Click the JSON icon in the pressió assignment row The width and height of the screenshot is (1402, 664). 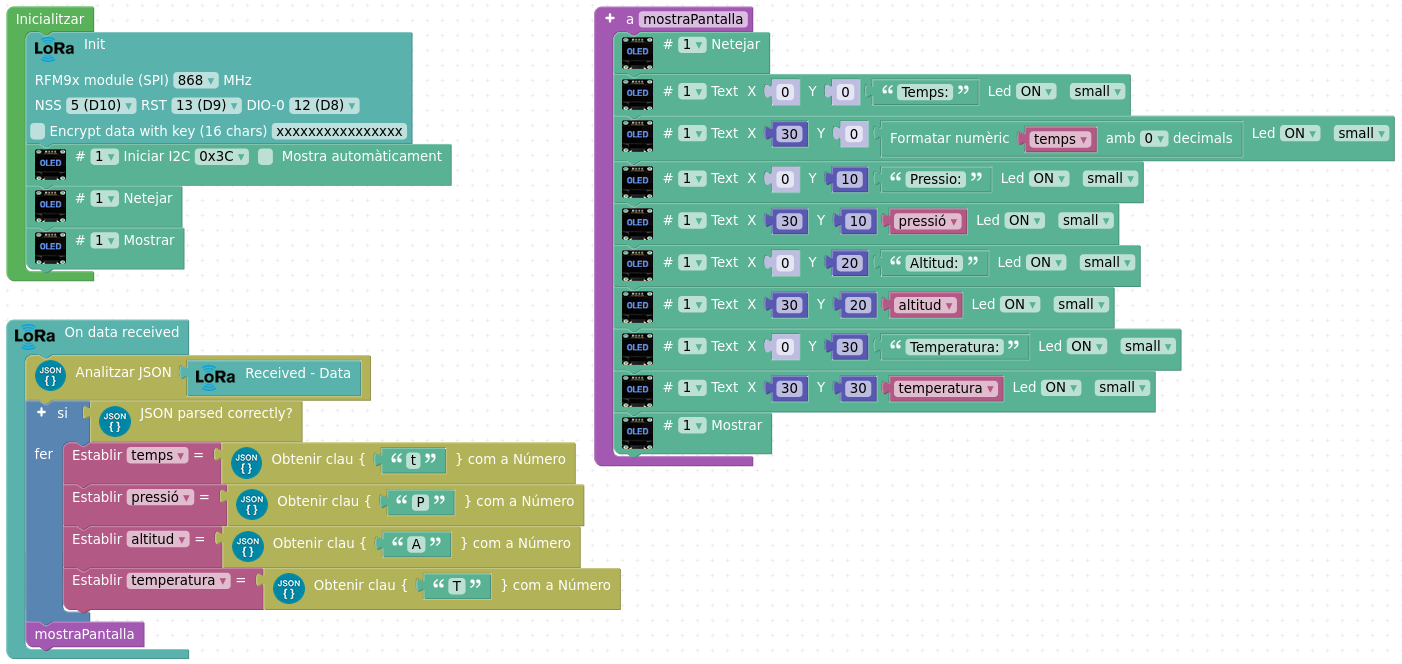coord(252,505)
